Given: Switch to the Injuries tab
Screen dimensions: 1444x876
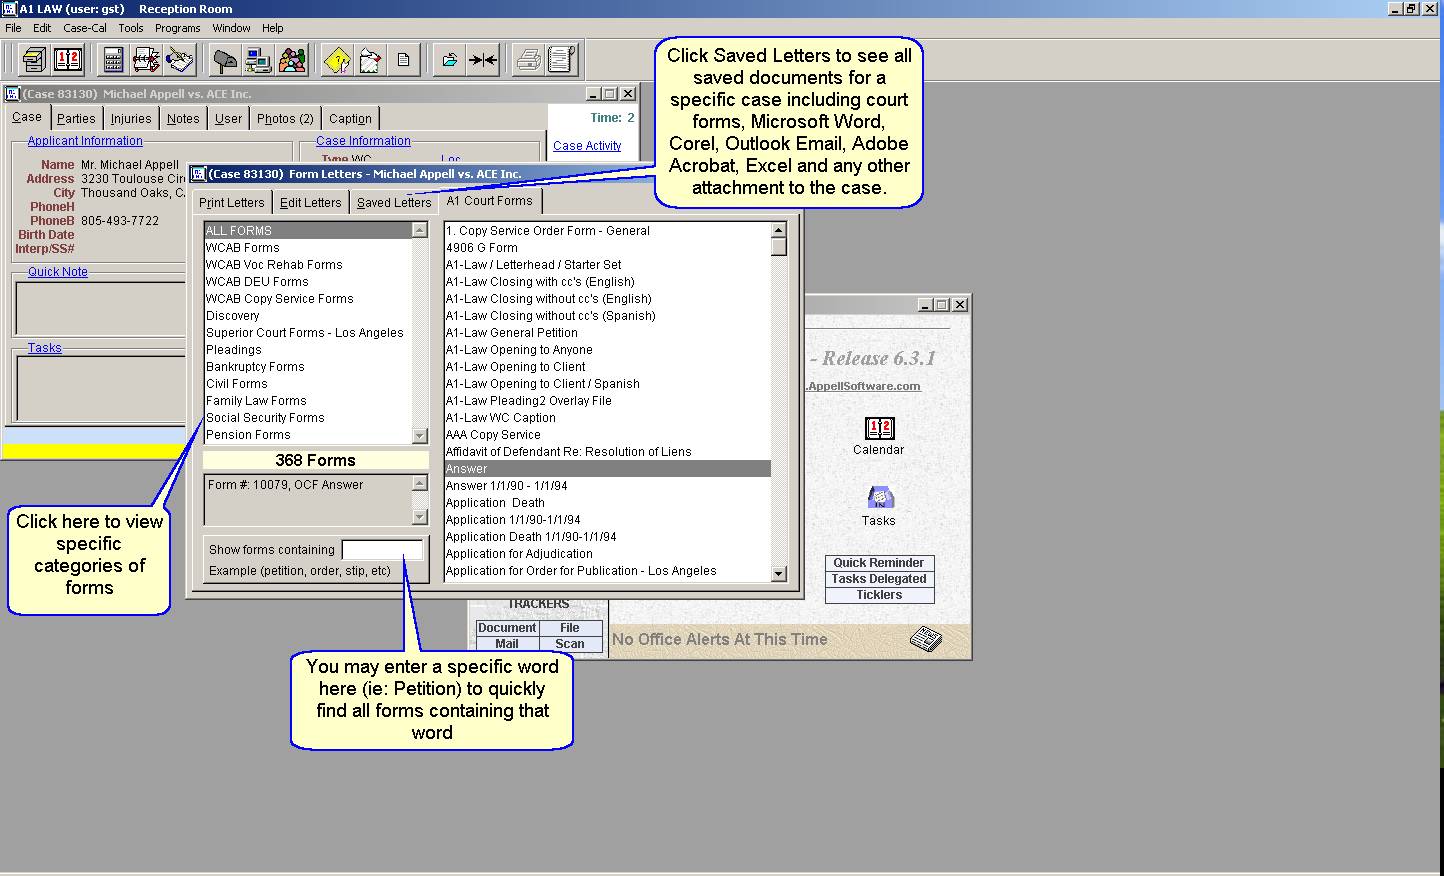Looking at the screenshot, I should pyautogui.click(x=131, y=118).
